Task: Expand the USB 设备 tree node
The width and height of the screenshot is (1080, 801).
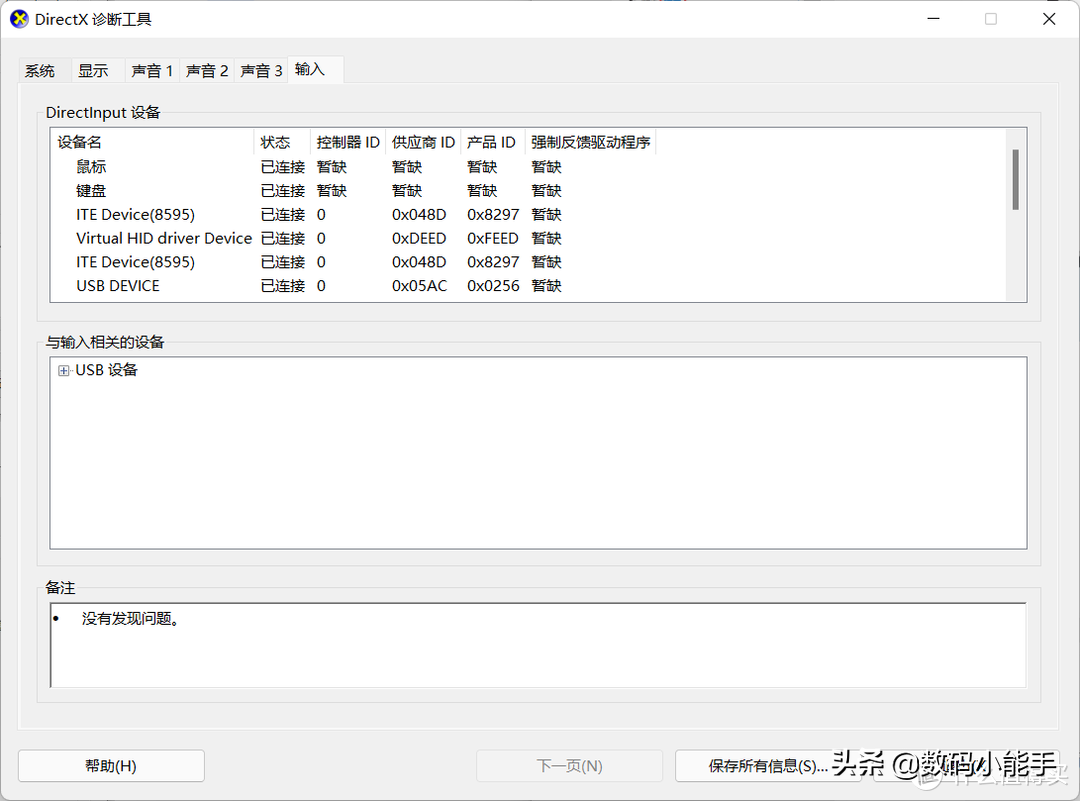Action: [x=64, y=371]
